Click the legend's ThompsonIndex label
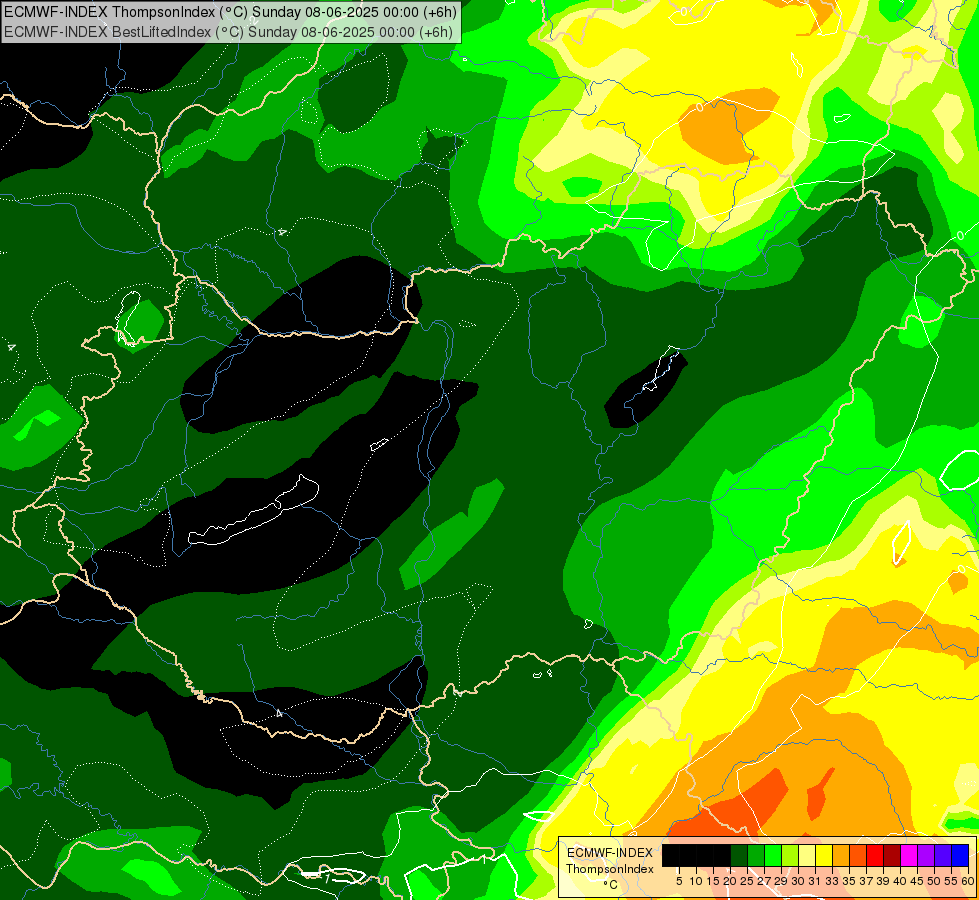This screenshot has width=979, height=900. (609, 869)
